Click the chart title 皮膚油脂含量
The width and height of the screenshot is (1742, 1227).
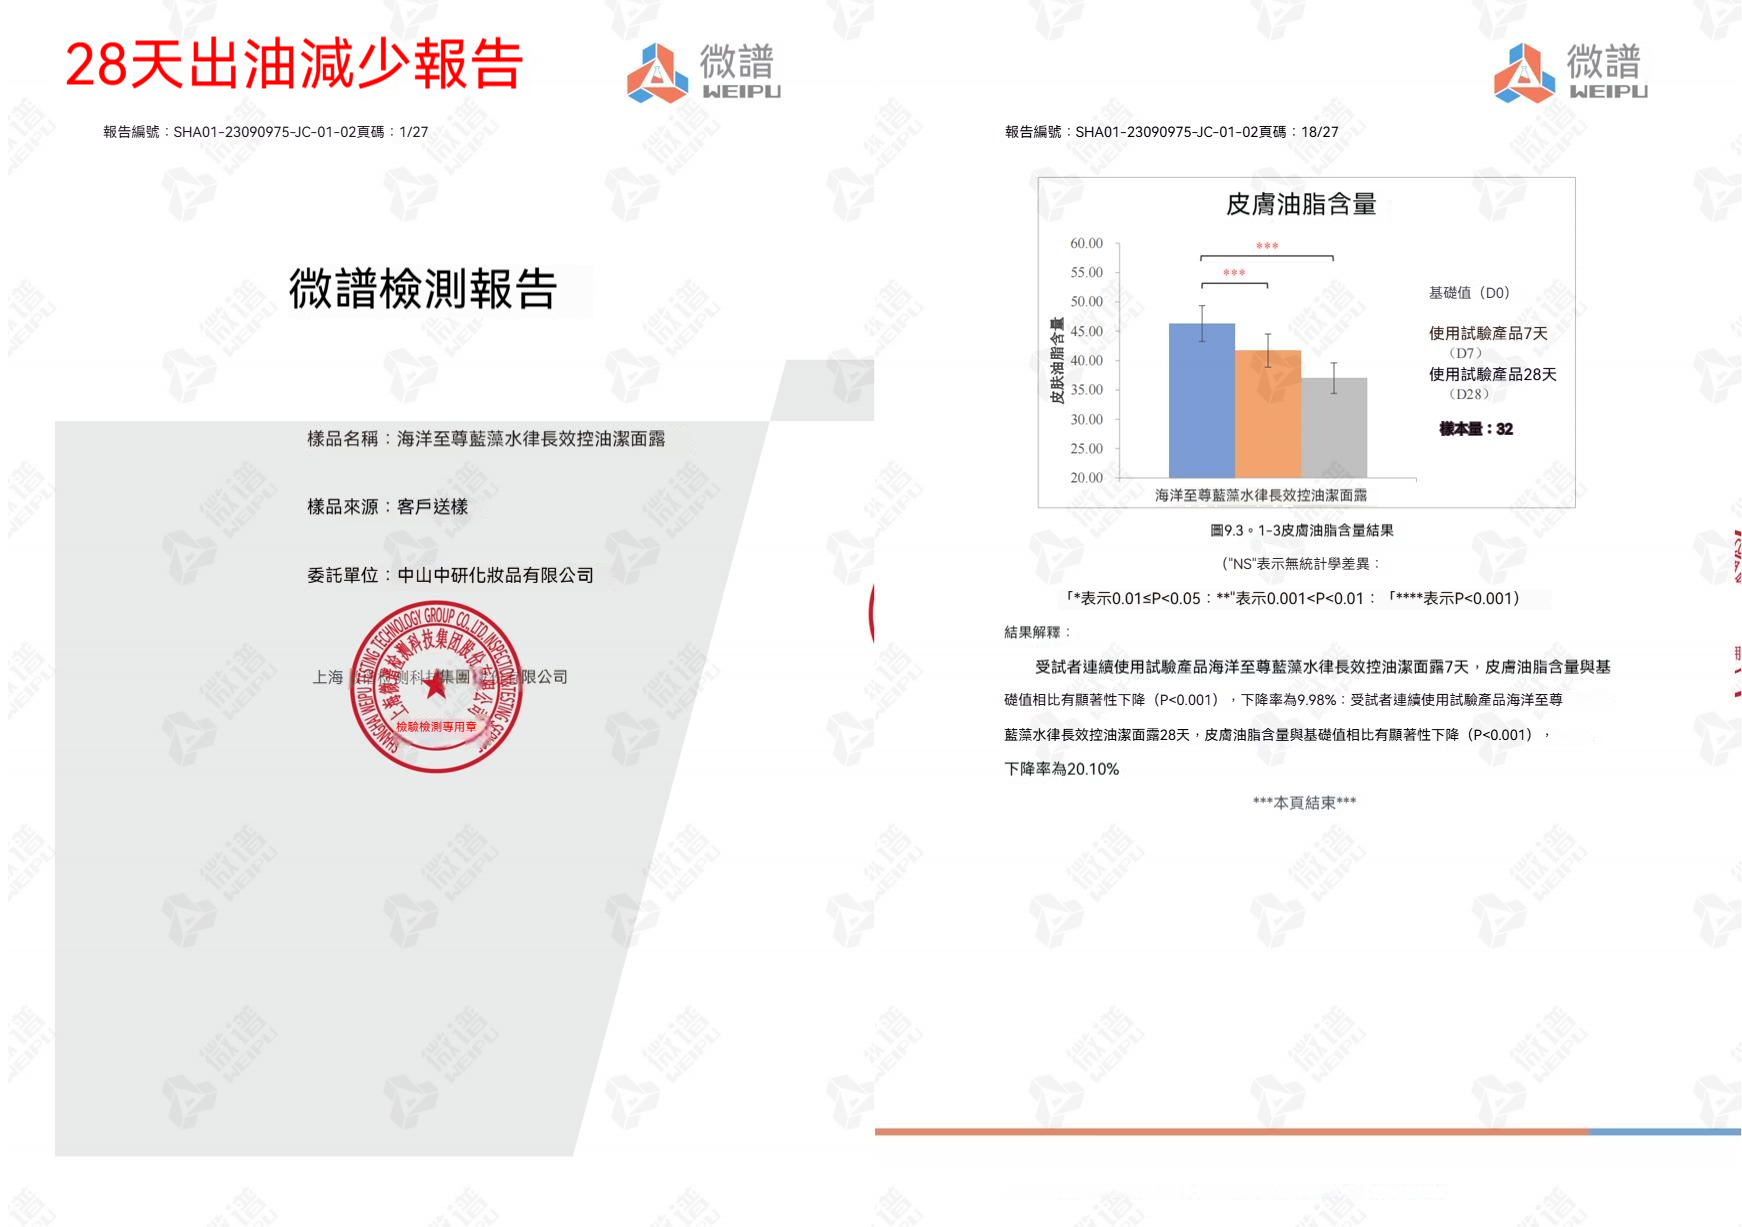tap(1300, 205)
